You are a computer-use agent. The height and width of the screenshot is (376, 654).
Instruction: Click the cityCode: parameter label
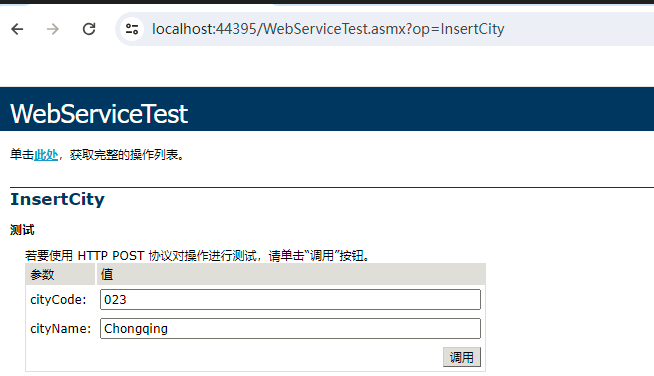click(x=58, y=300)
